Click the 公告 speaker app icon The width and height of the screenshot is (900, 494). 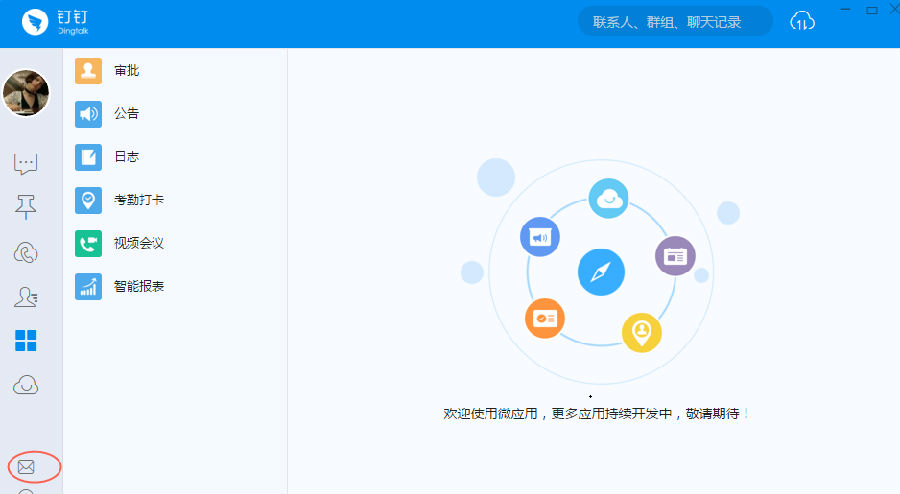[x=88, y=114]
